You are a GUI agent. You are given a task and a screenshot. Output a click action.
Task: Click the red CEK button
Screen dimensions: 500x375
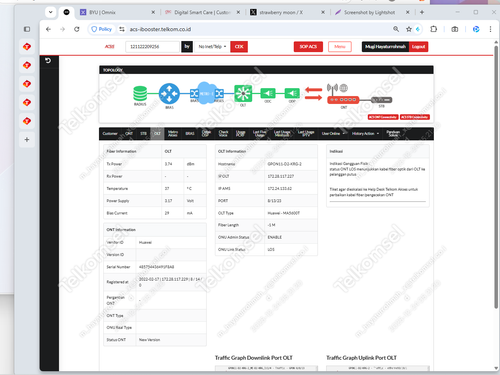pyautogui.click(x=239, y=47)
